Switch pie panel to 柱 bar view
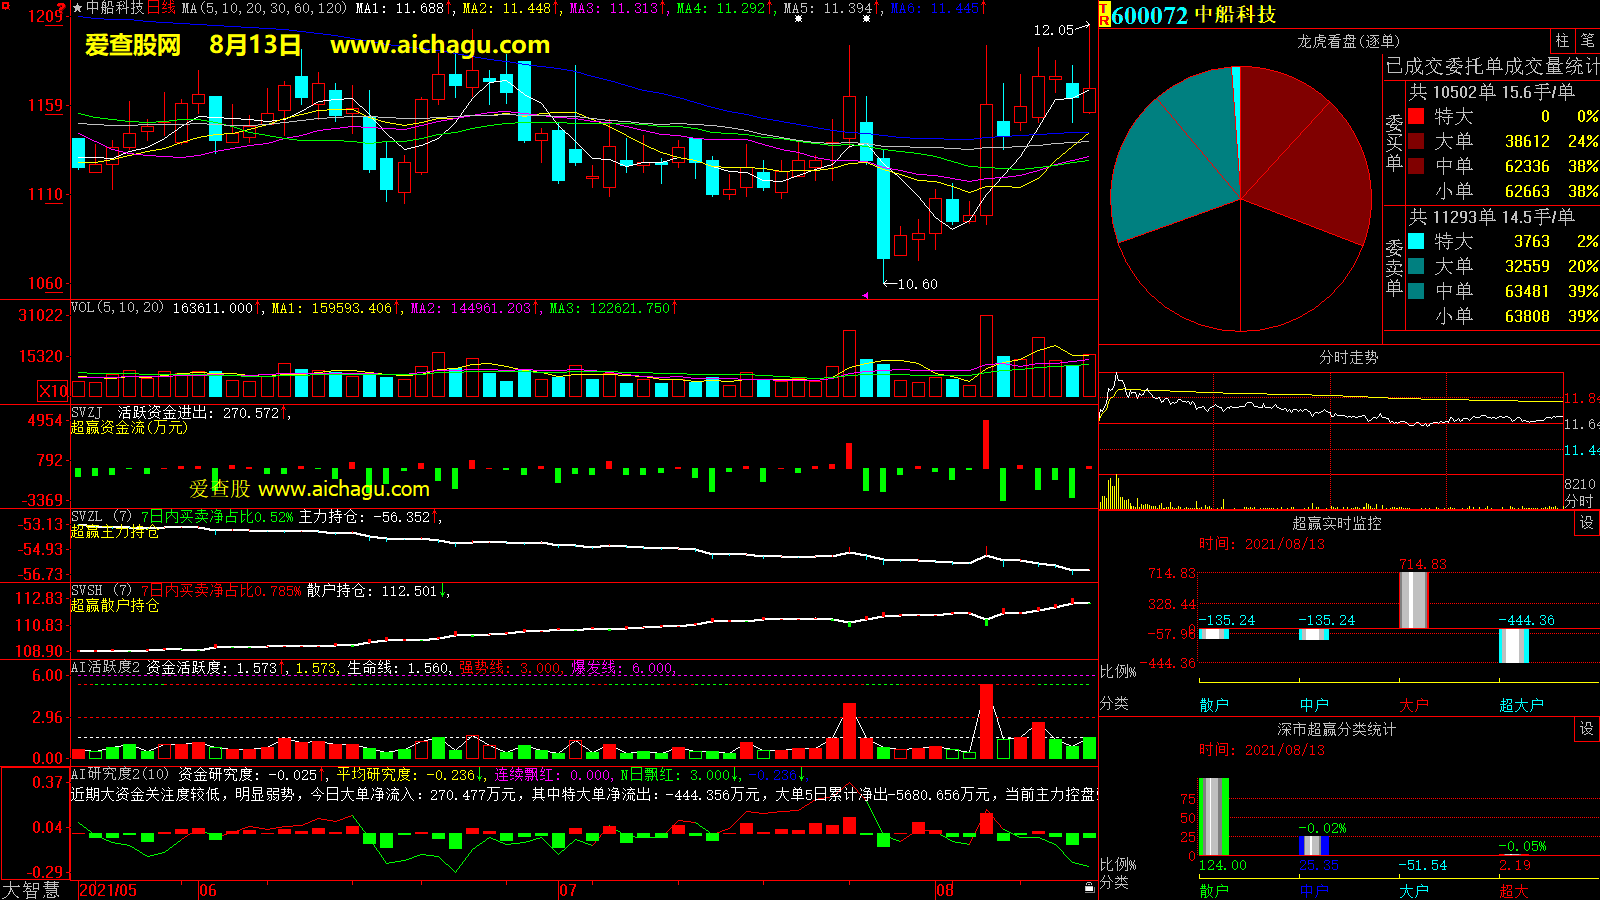 click(1562, 41)
